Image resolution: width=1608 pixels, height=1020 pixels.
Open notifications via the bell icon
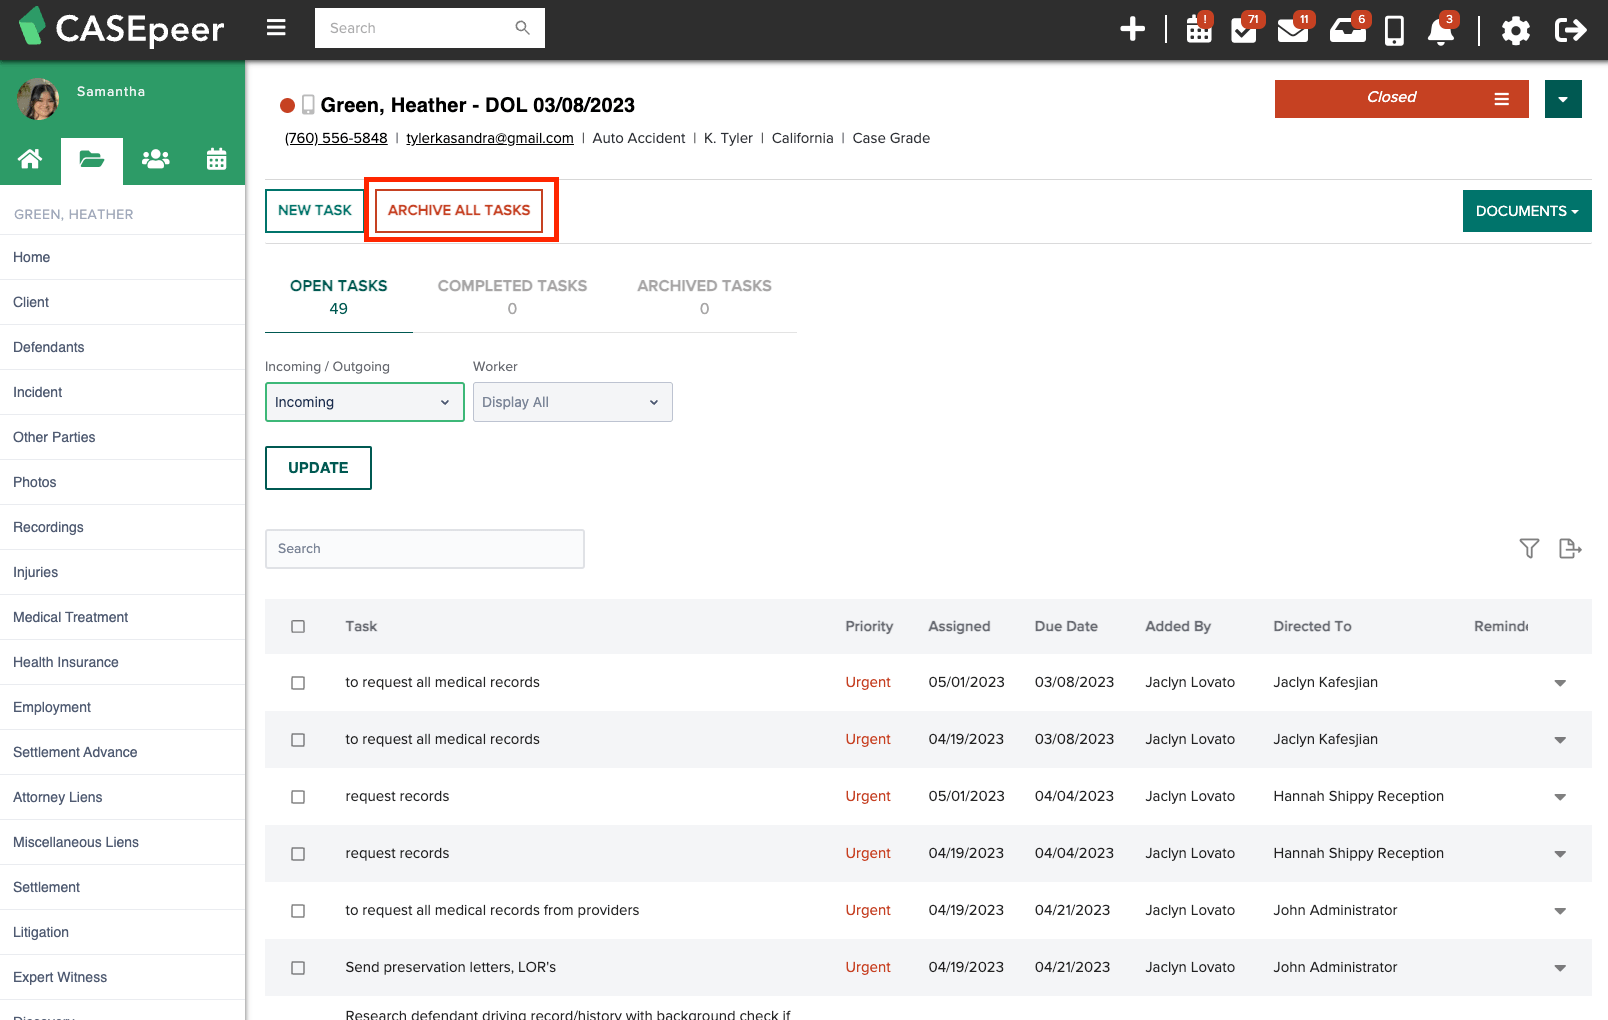tap(1441, 32)
